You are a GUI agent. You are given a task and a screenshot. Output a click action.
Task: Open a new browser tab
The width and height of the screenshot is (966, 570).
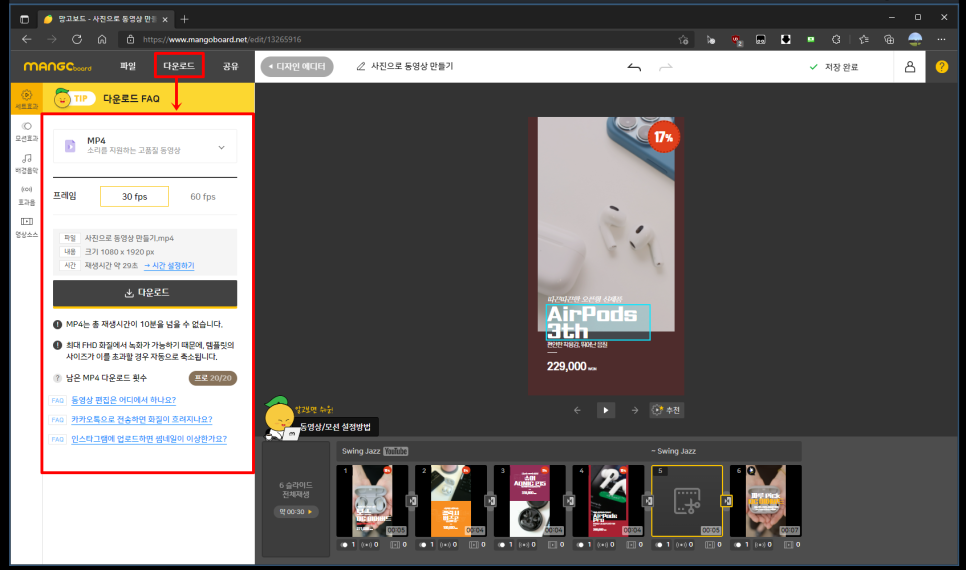[184, 19]
